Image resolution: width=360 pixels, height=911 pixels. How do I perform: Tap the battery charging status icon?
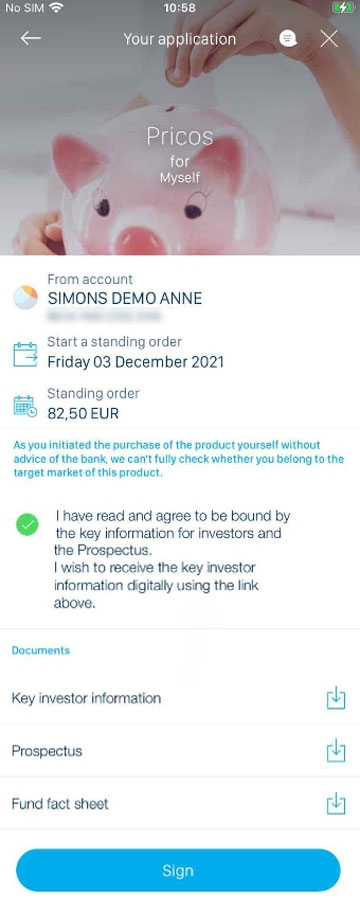coord(343,8)
